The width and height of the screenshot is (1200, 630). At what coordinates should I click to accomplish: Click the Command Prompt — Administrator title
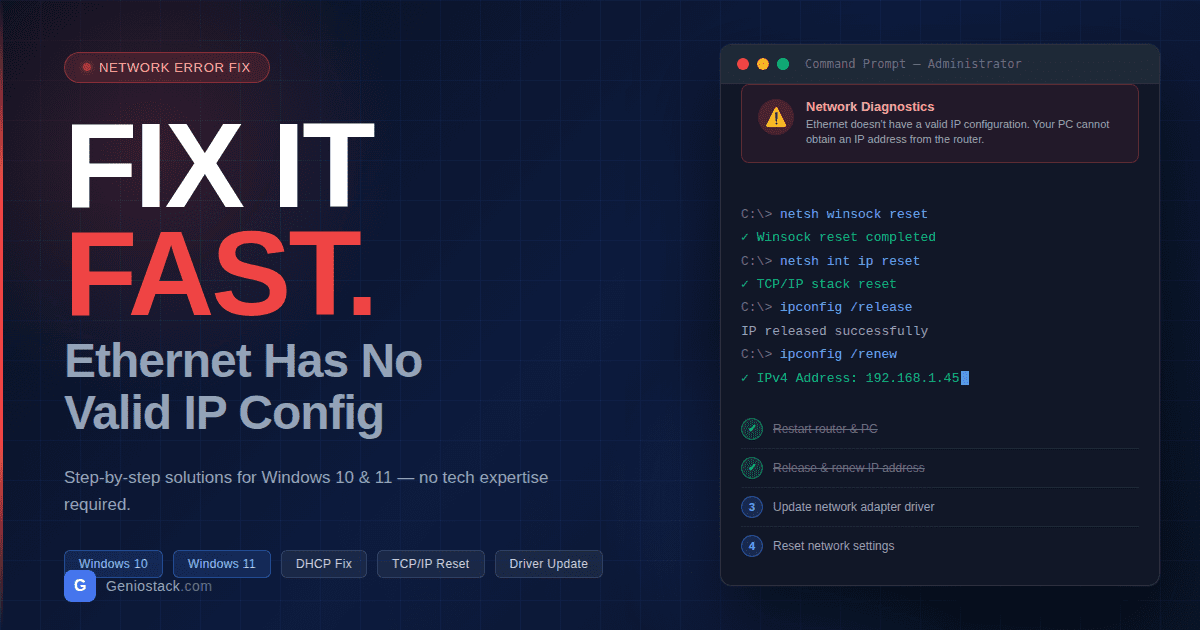pos(913,64)
